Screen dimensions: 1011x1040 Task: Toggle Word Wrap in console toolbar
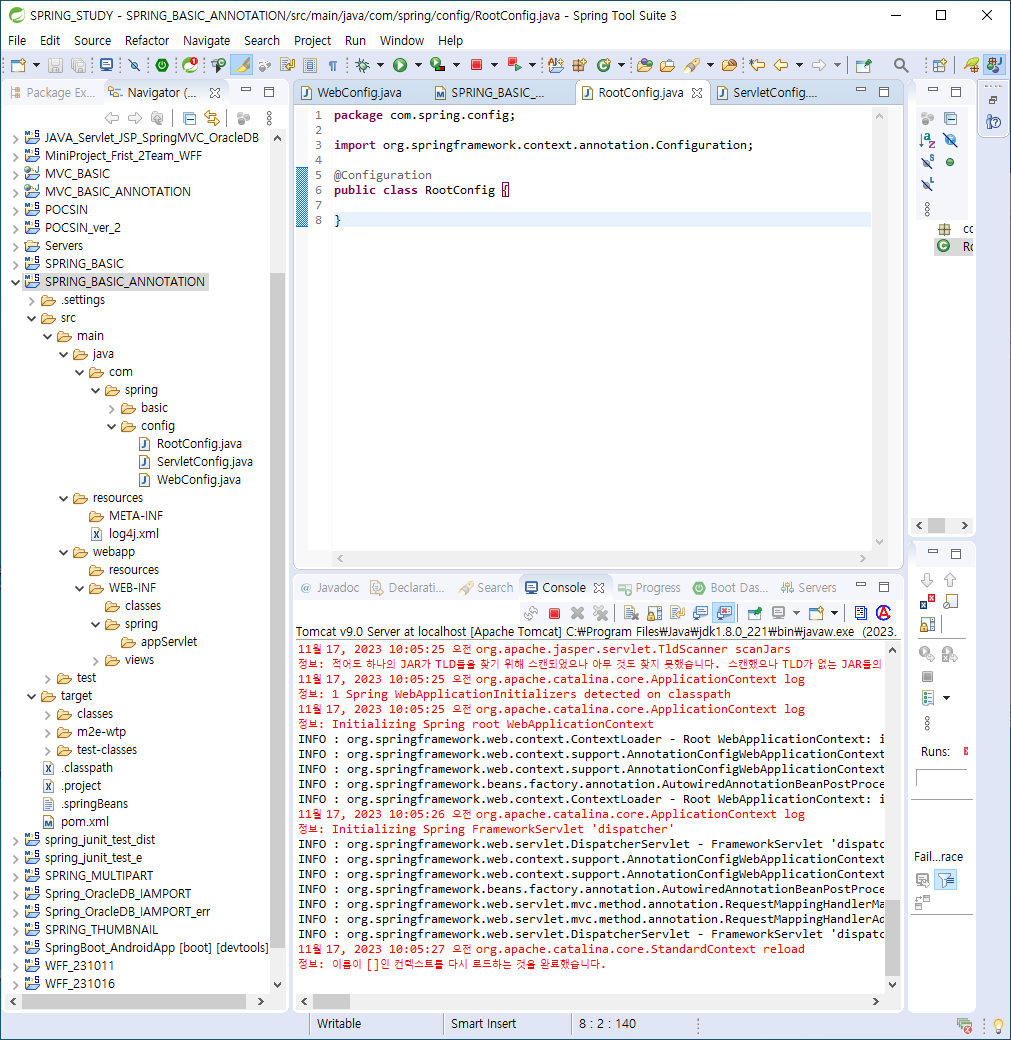(x=677, y=614)
